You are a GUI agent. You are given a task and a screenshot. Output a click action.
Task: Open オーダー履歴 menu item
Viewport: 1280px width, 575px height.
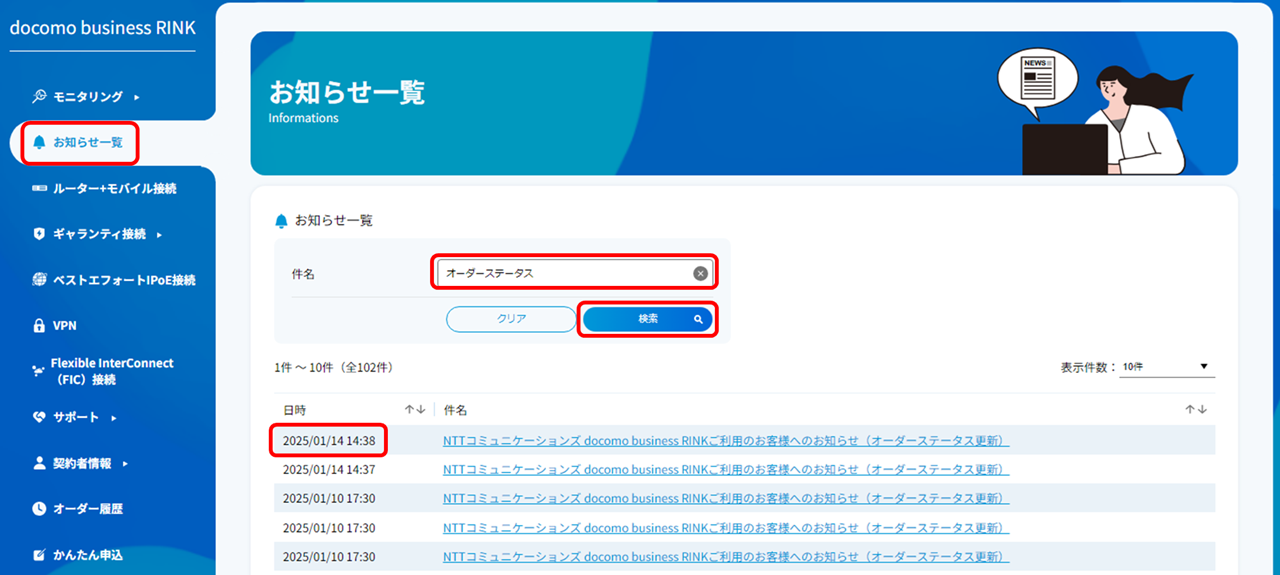(x=88, y=509)
